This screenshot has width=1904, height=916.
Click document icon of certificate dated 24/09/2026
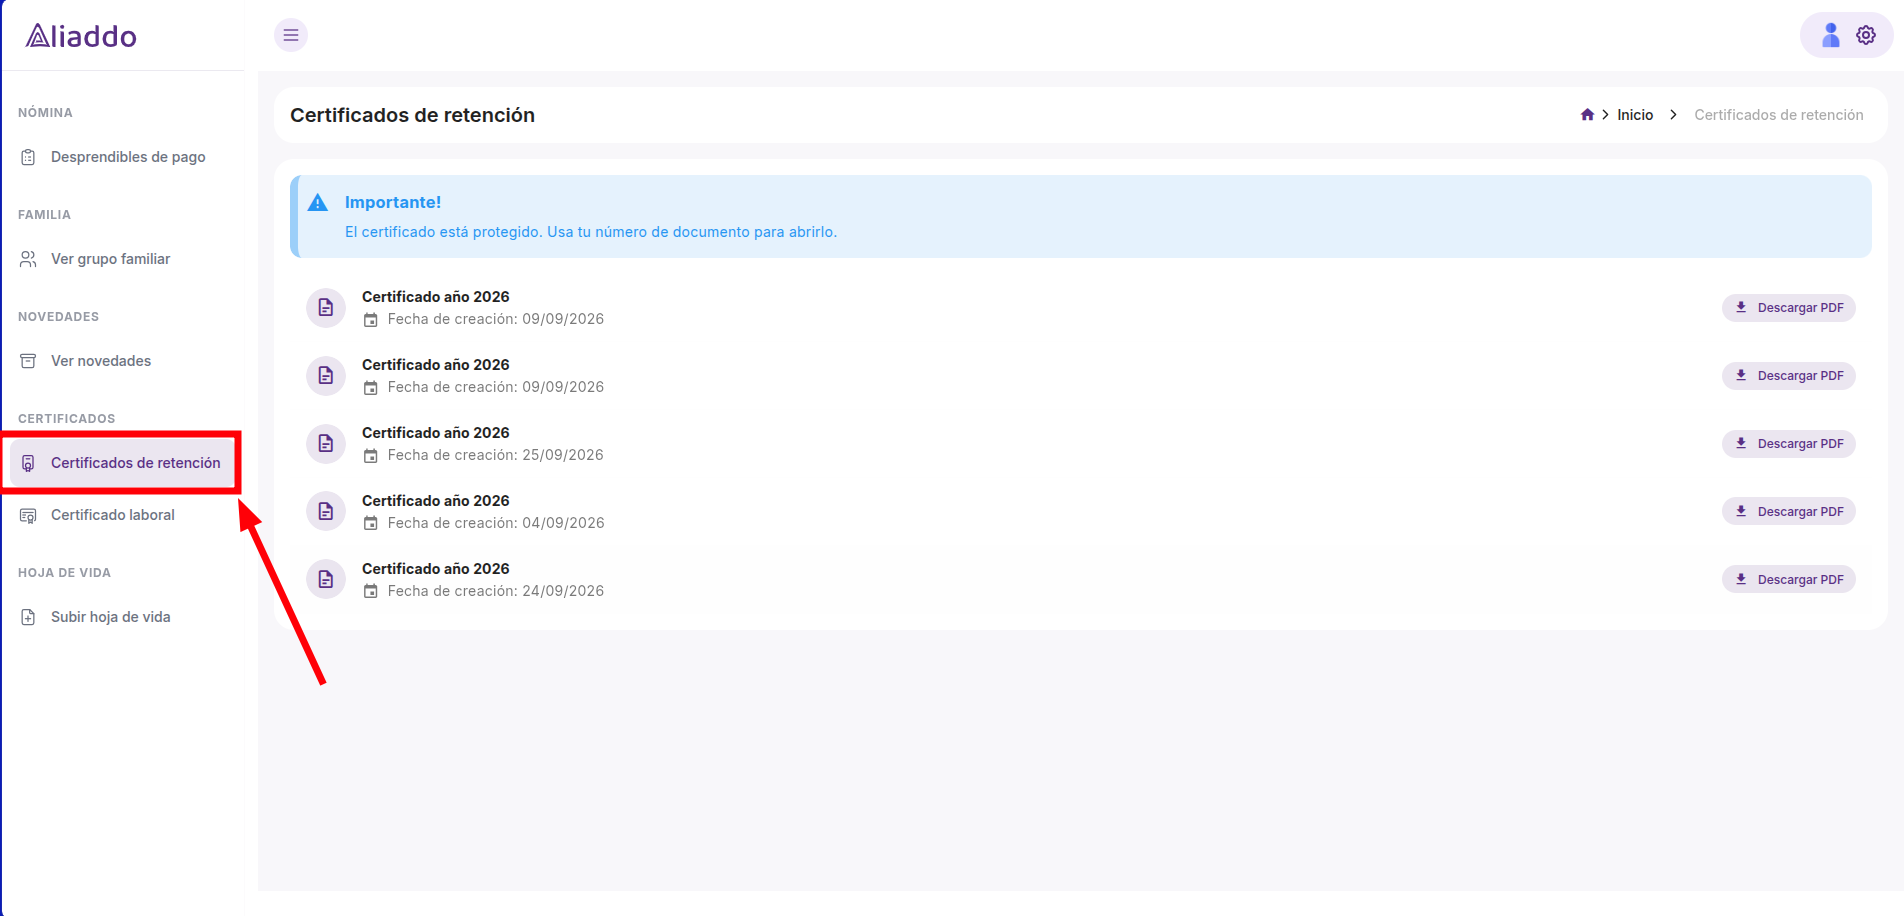pos(326,579)
